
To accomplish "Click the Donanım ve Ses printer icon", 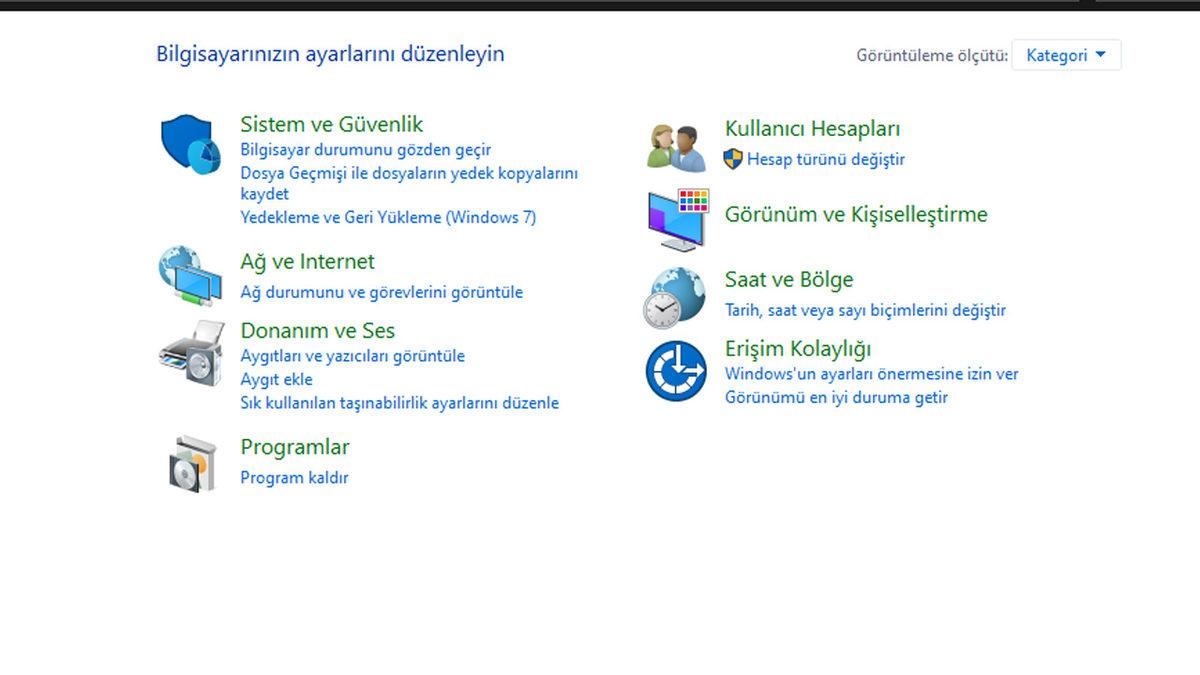I will [x=190, y=356].
